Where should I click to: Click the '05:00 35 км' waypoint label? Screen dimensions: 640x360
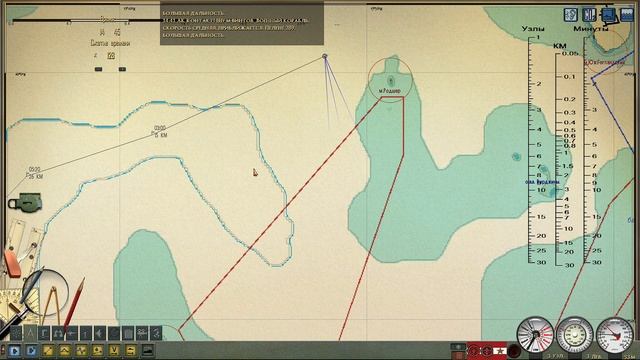[34, 173]
